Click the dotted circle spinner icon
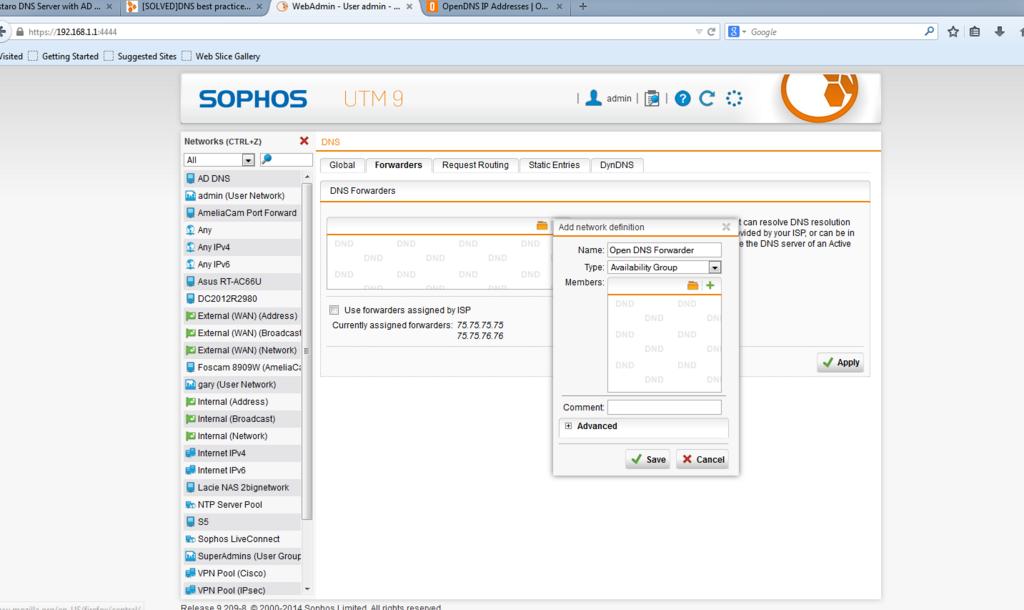 point(734,99)
